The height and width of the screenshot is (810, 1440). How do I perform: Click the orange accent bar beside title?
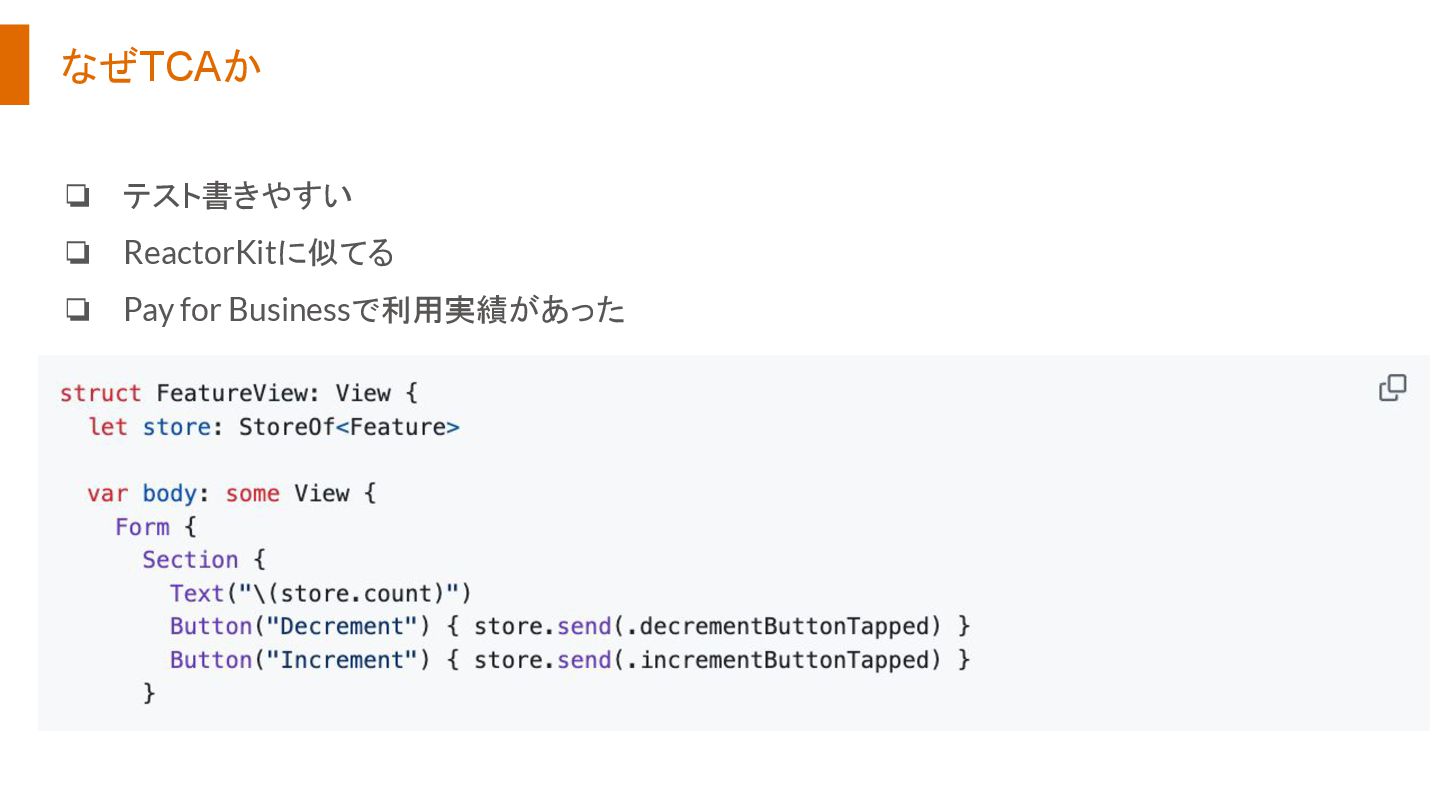[14, 65]
